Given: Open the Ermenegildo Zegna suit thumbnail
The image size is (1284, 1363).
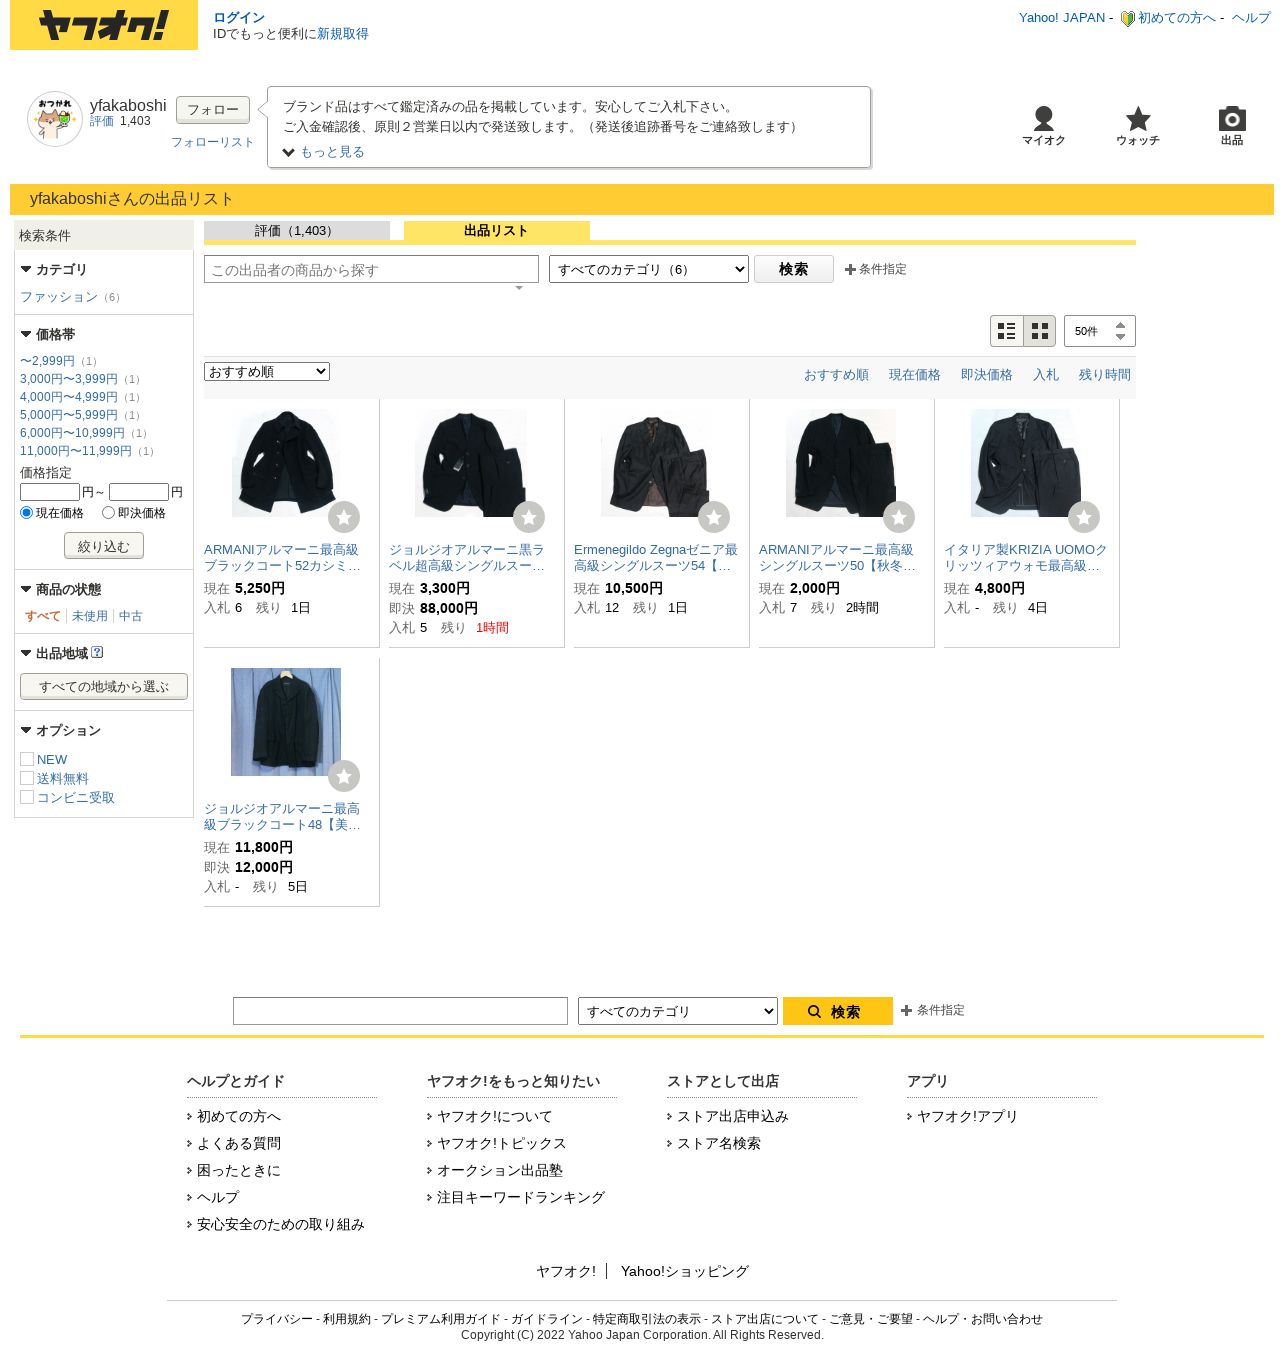Looking at the screenshot, I should (656, 463).
